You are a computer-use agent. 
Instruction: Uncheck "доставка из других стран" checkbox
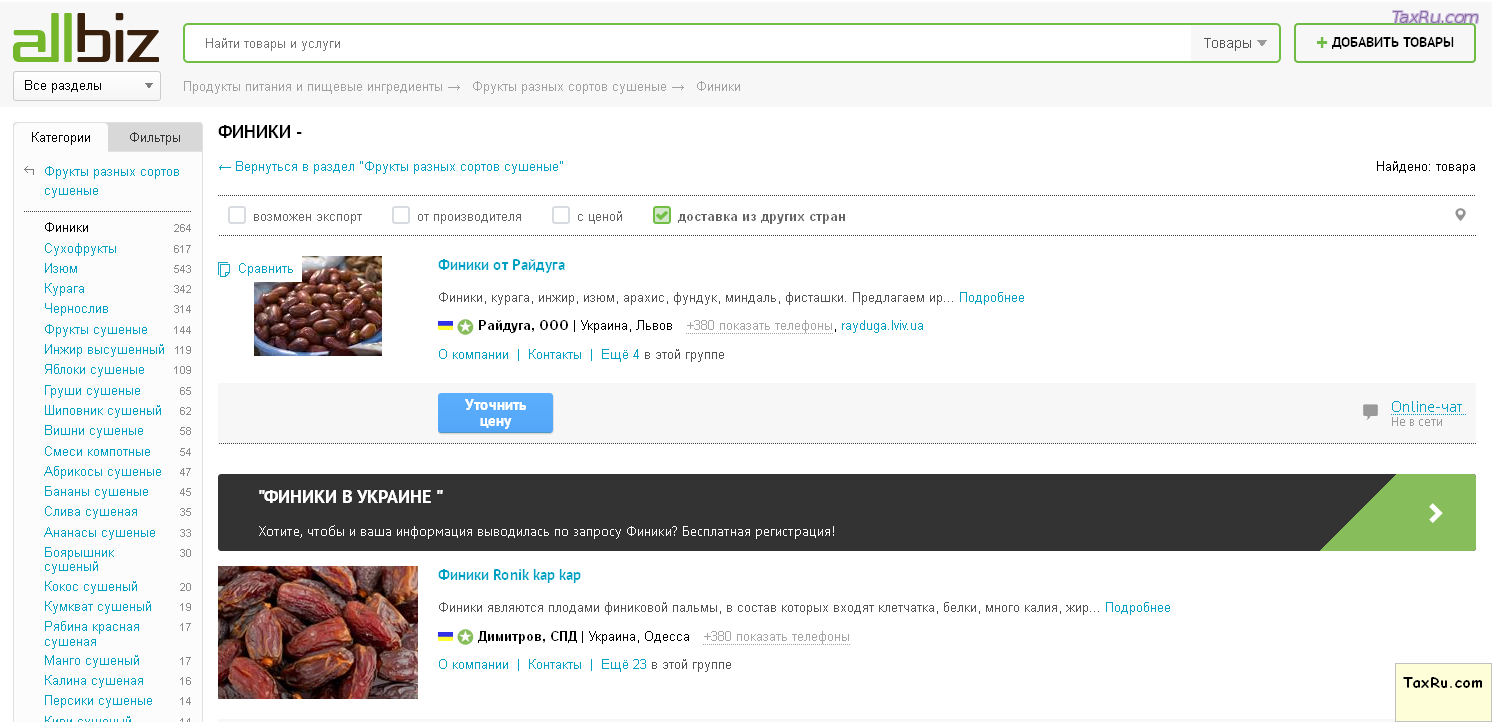click(661, 215)
